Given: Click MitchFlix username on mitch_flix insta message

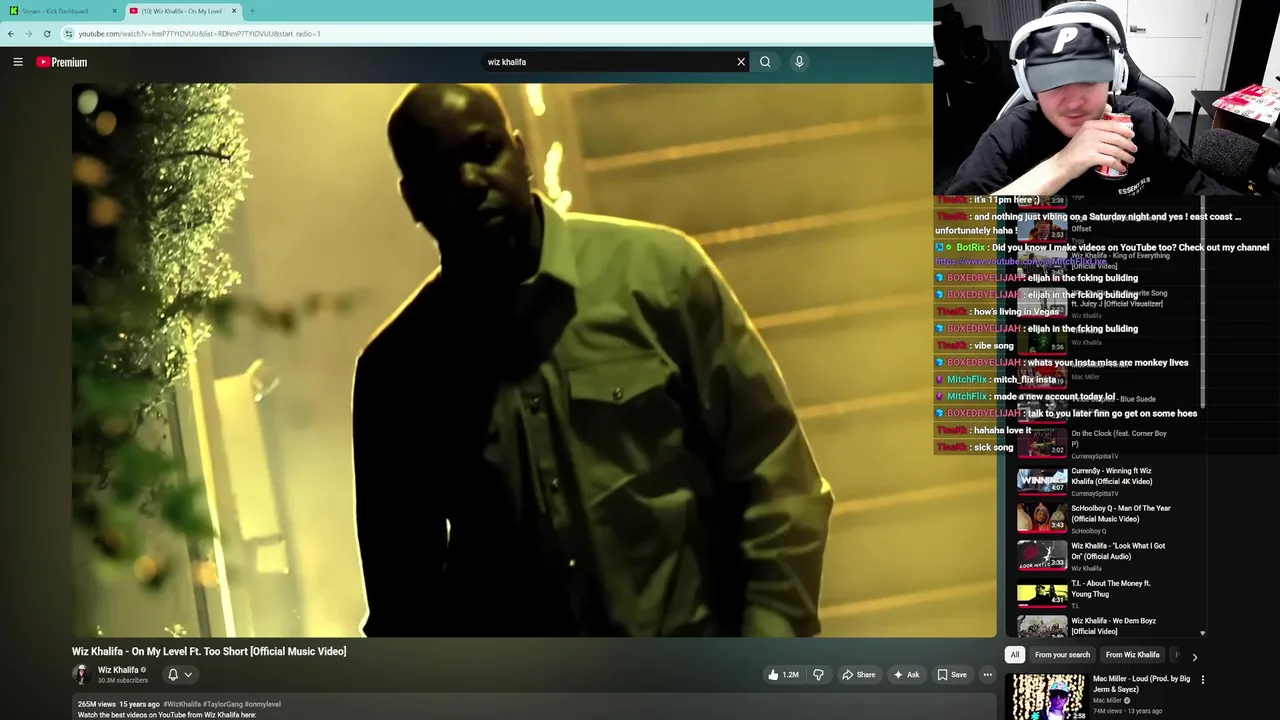Looking at the screenshot, I should [966, 379].
